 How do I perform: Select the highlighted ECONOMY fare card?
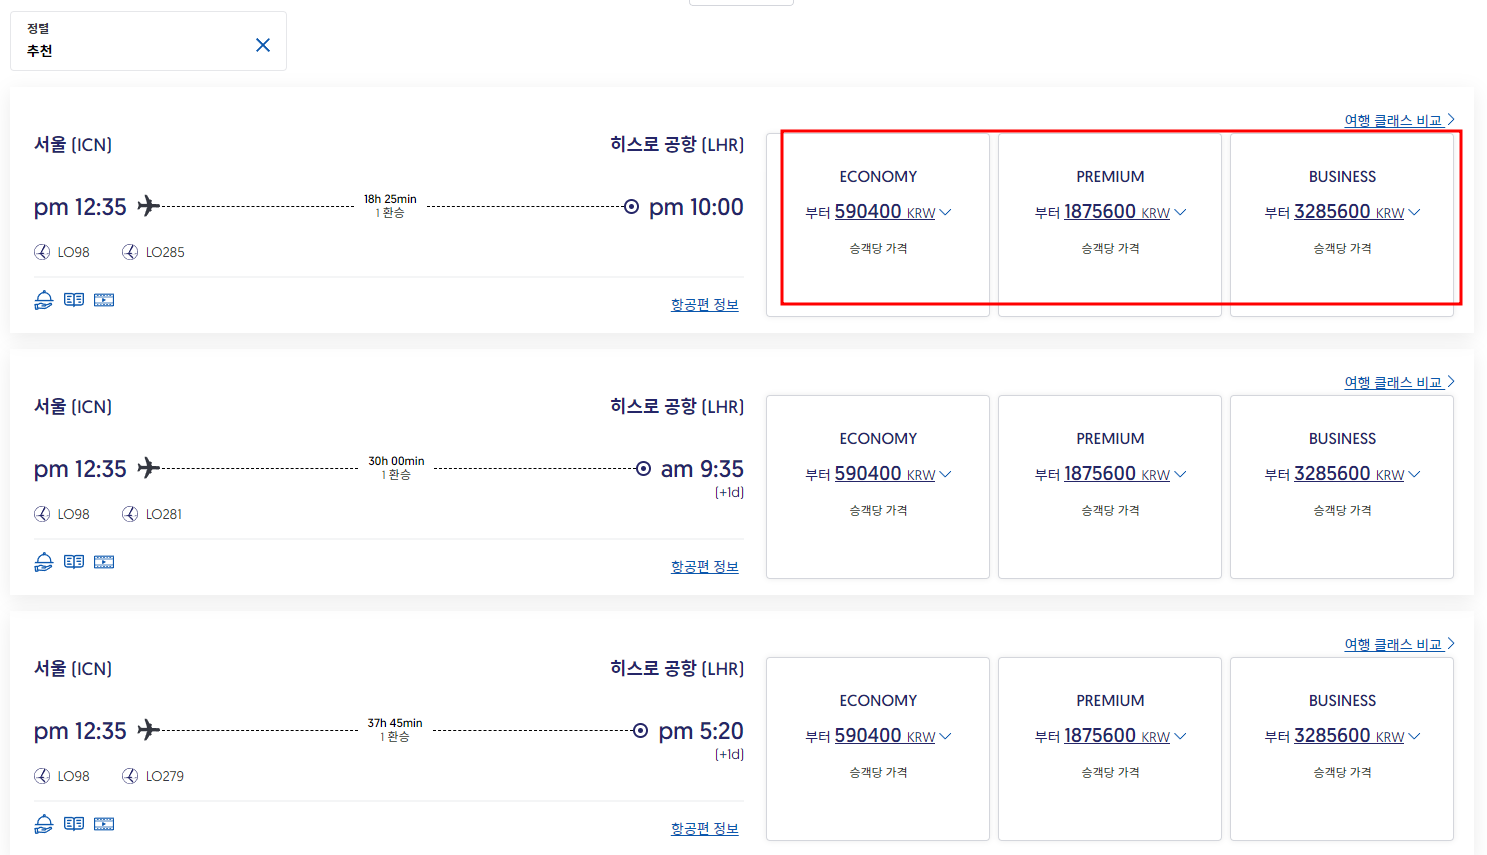878,222
